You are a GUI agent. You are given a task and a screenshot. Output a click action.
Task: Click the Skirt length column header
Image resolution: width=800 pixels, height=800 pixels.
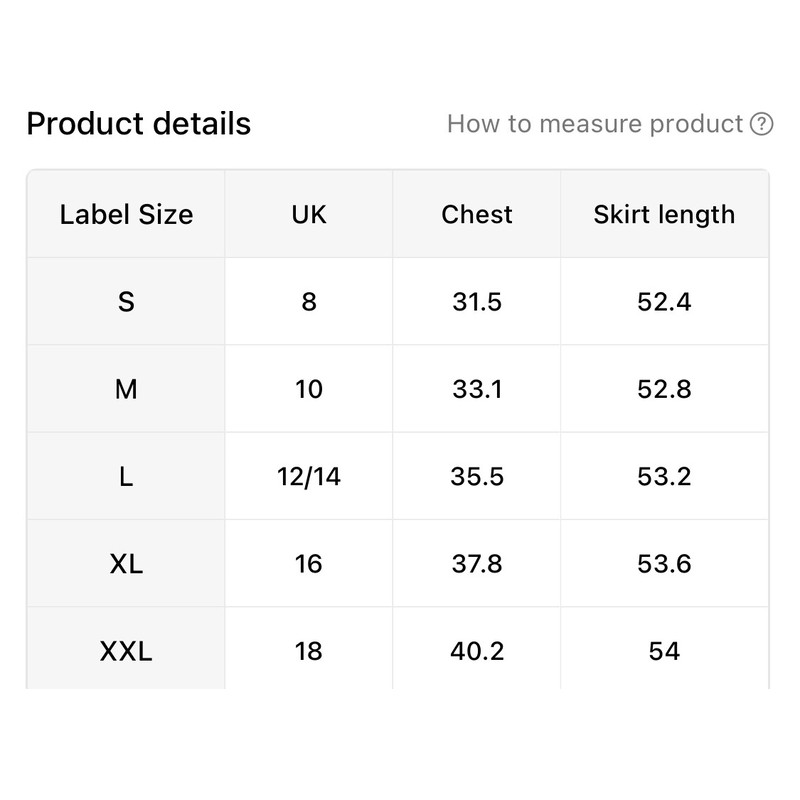[x=664, y=214]
